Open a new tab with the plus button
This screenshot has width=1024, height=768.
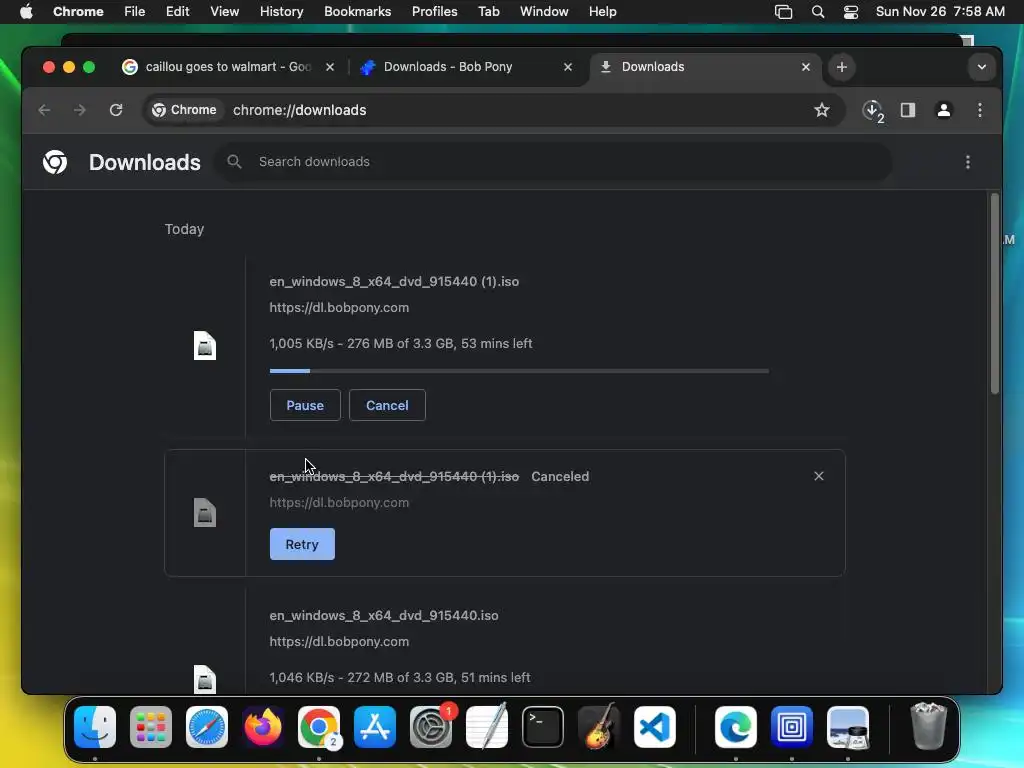point(842,67)
